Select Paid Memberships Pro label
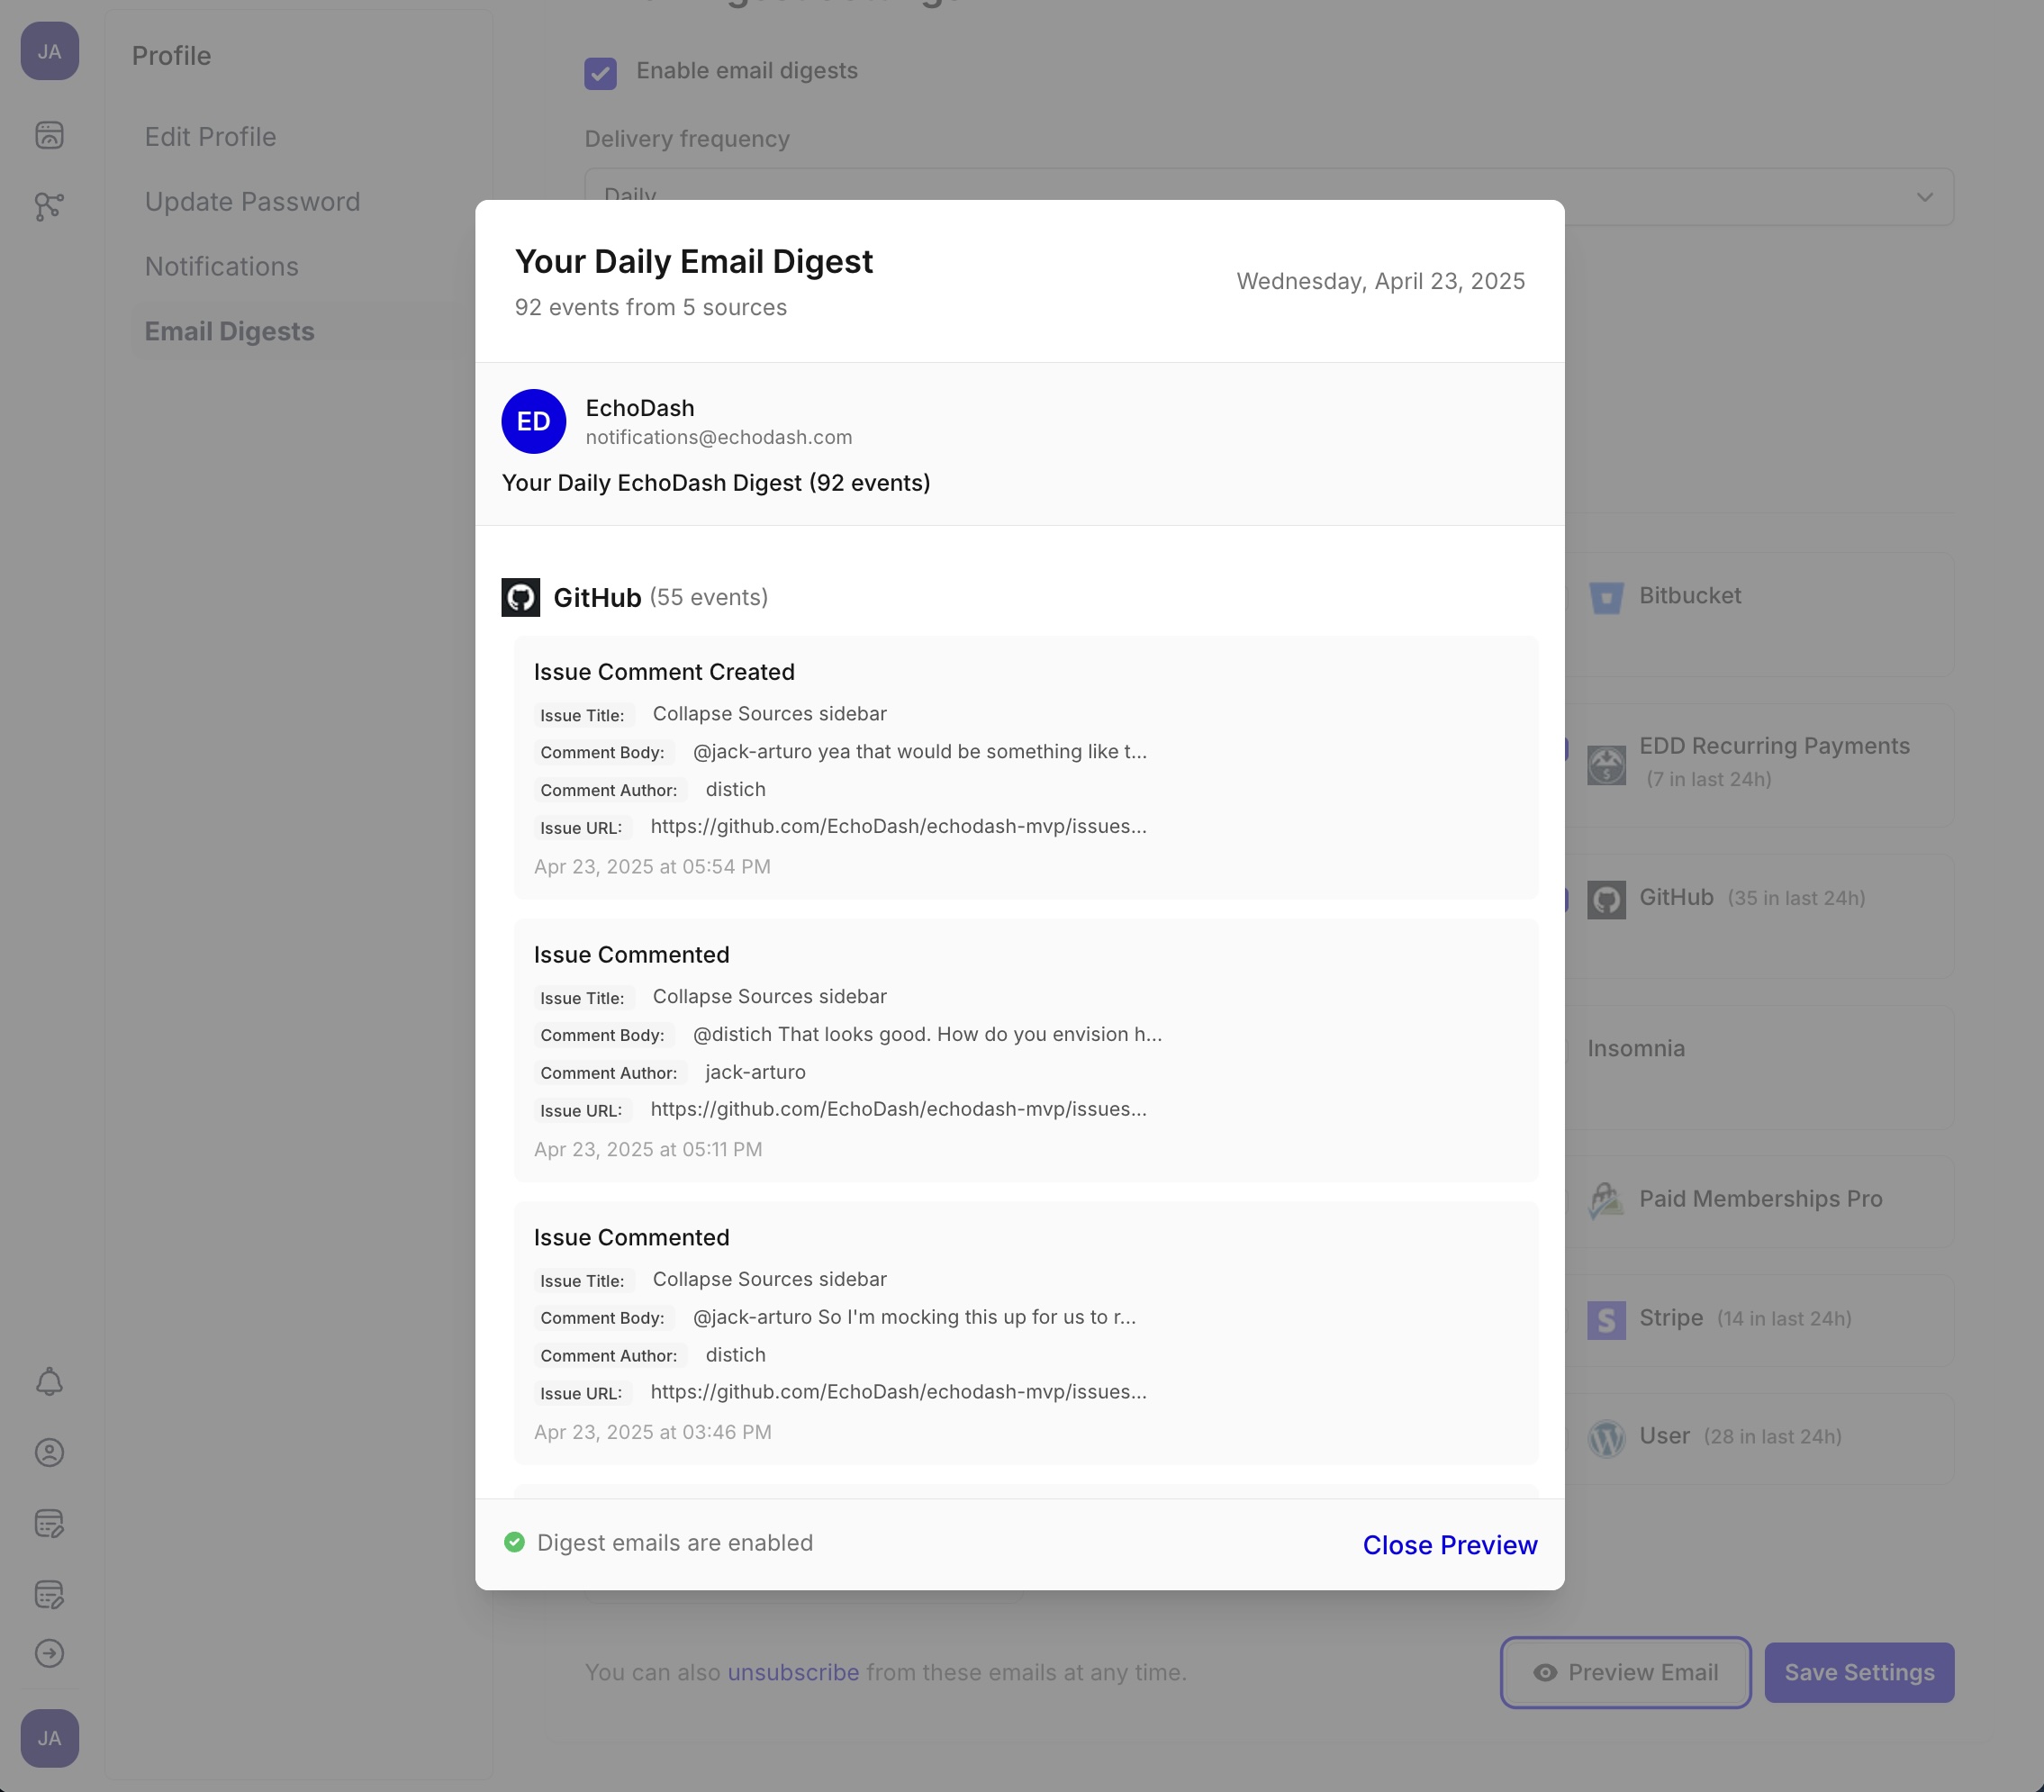Viewport: 2044px width, 1792px height. [1760, 1199]
